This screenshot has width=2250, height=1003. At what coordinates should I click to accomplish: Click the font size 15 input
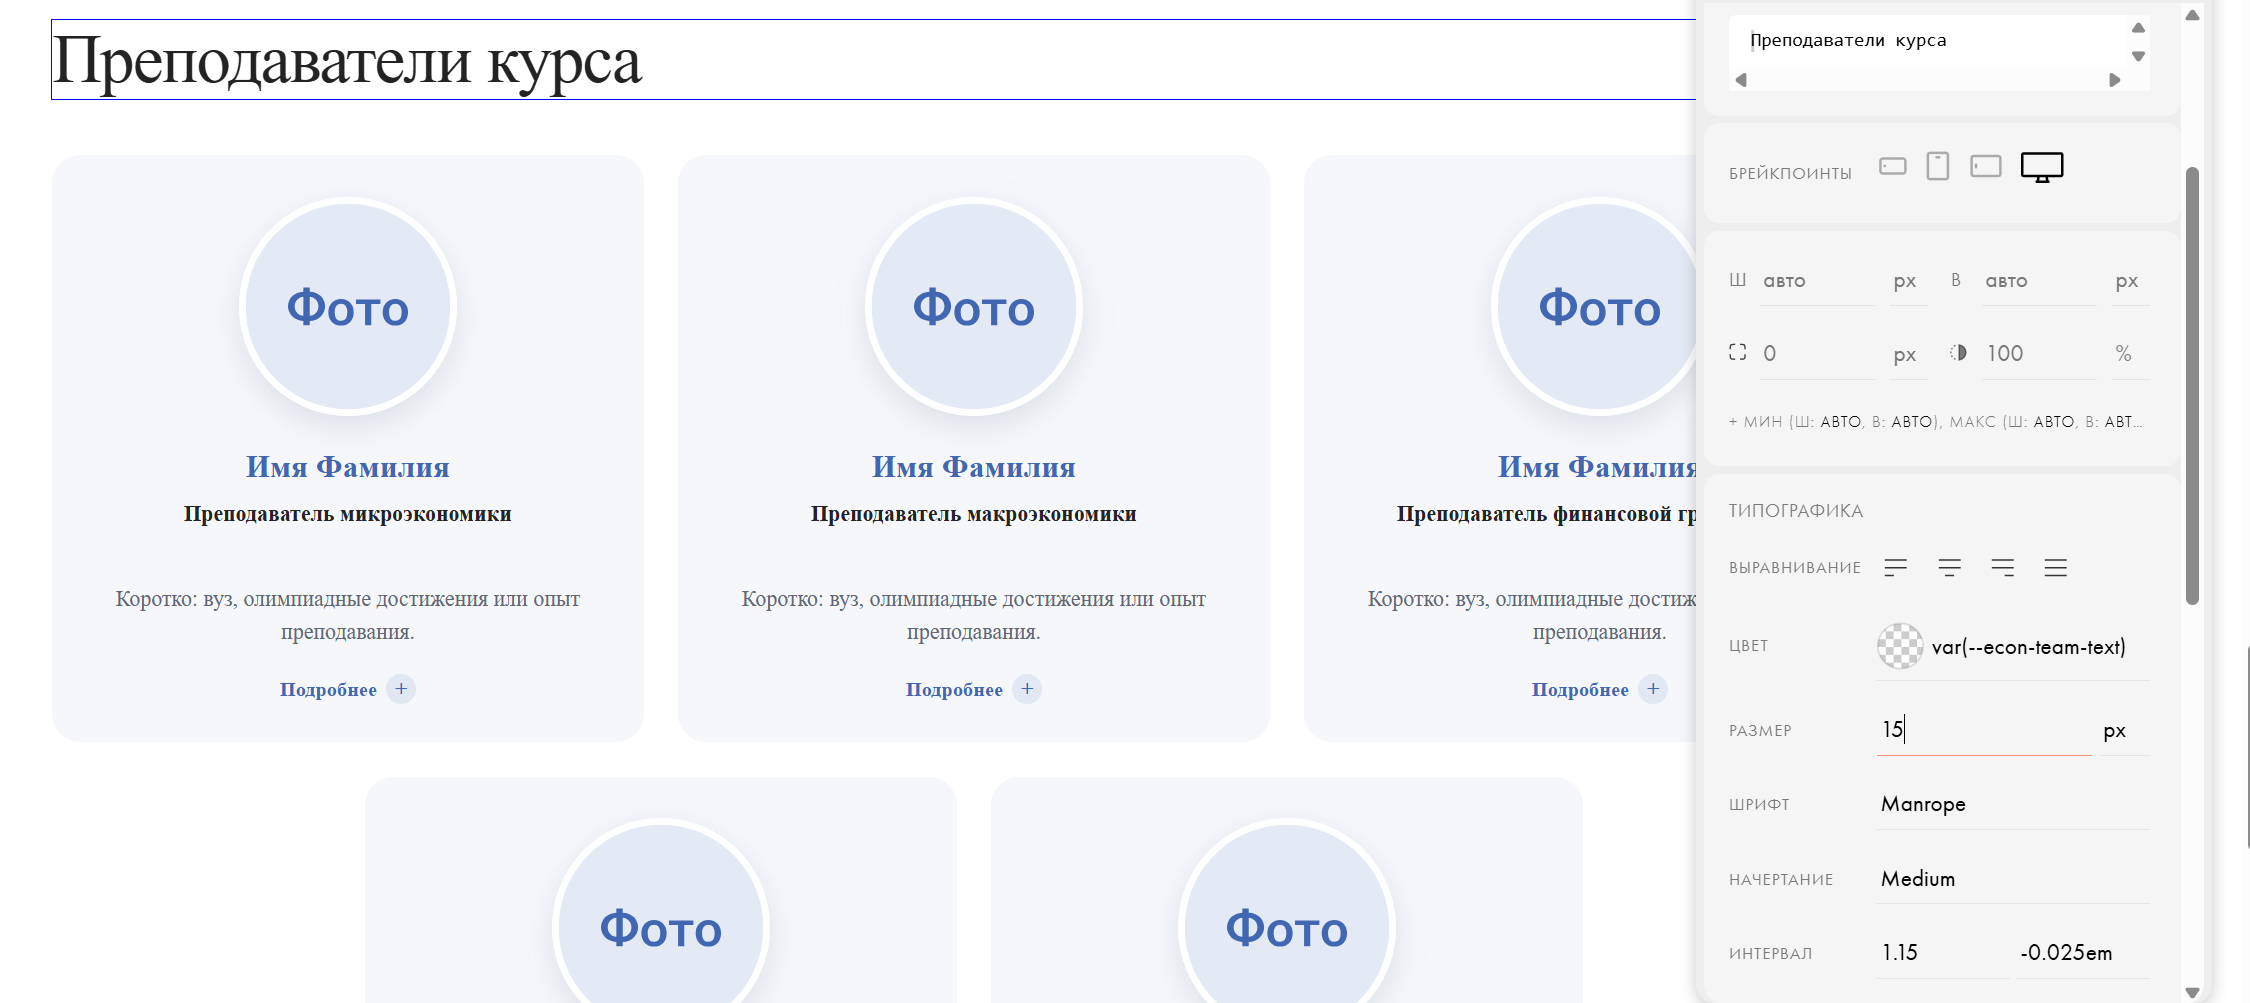coord(1984,730)
